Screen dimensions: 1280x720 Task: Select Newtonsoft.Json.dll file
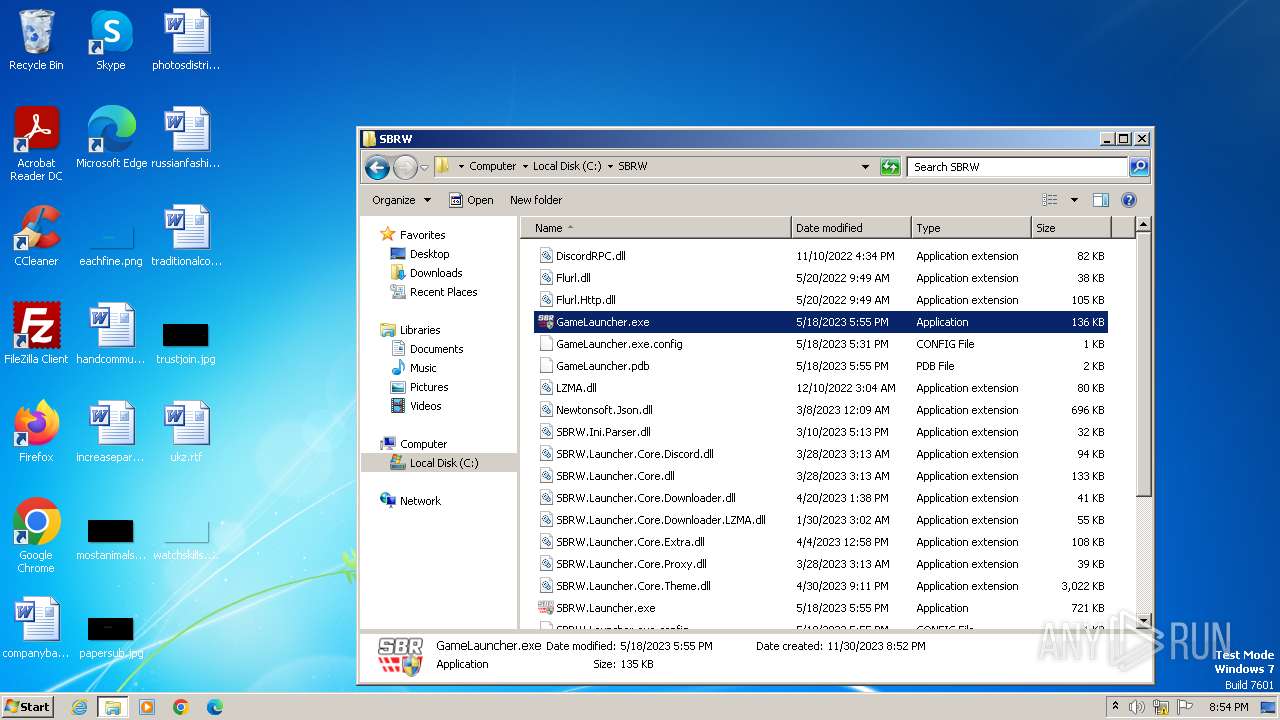click(821, 410)
